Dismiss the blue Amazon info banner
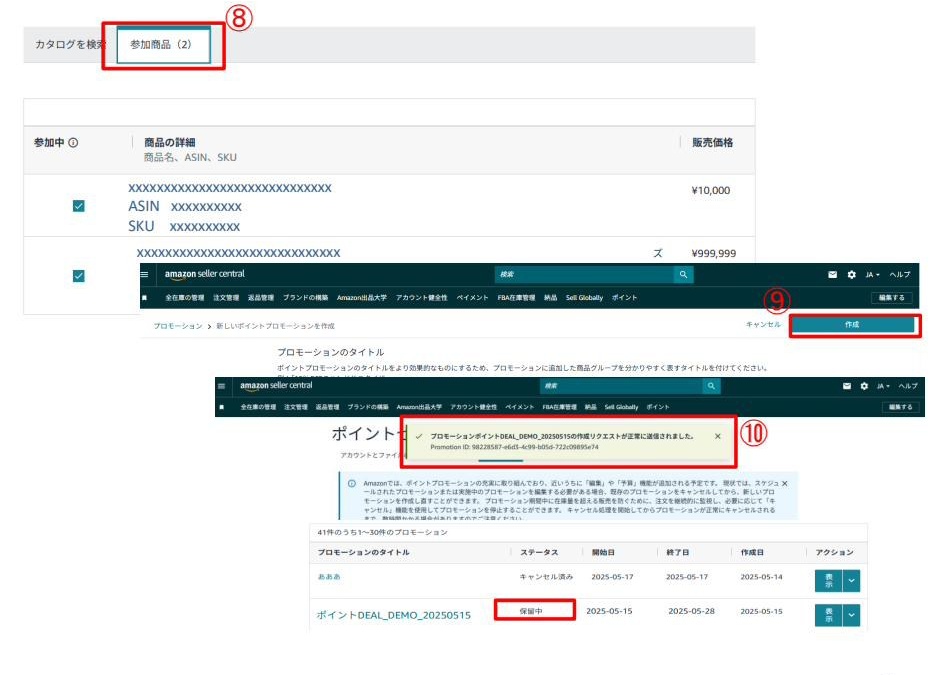The image size is (952, 675). [x=784, y=483]
